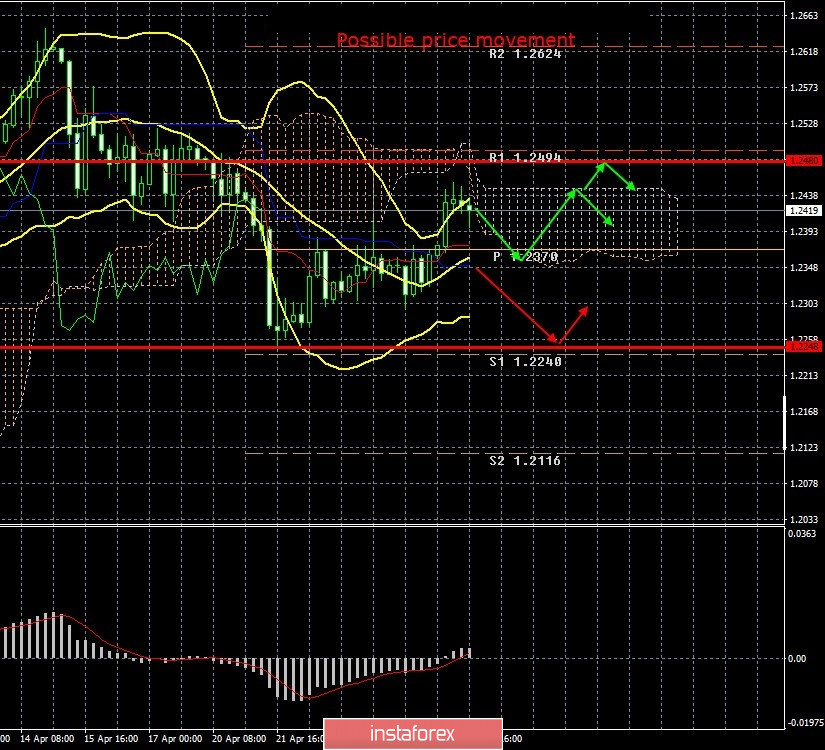Click the 0.0363 indicator scale value
This screenshot has width=825, height=750.
tap(802, 534)
